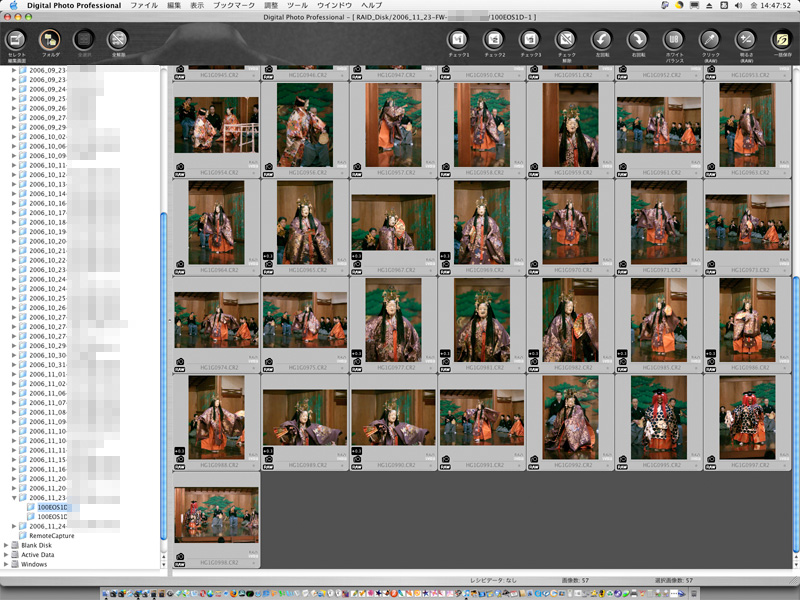
Task: Select the HG1G0995.CR2 thumbnail
Action: pyautogui.click(x=659, y=417)
